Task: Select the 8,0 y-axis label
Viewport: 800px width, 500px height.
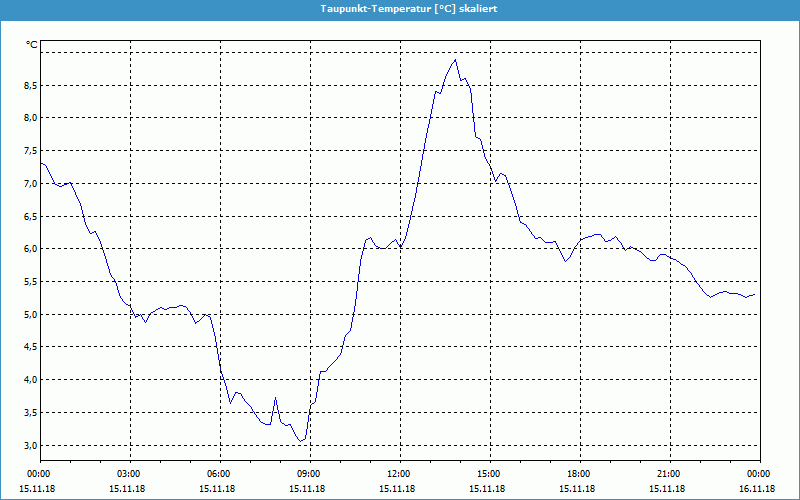Action: point(29,118)
